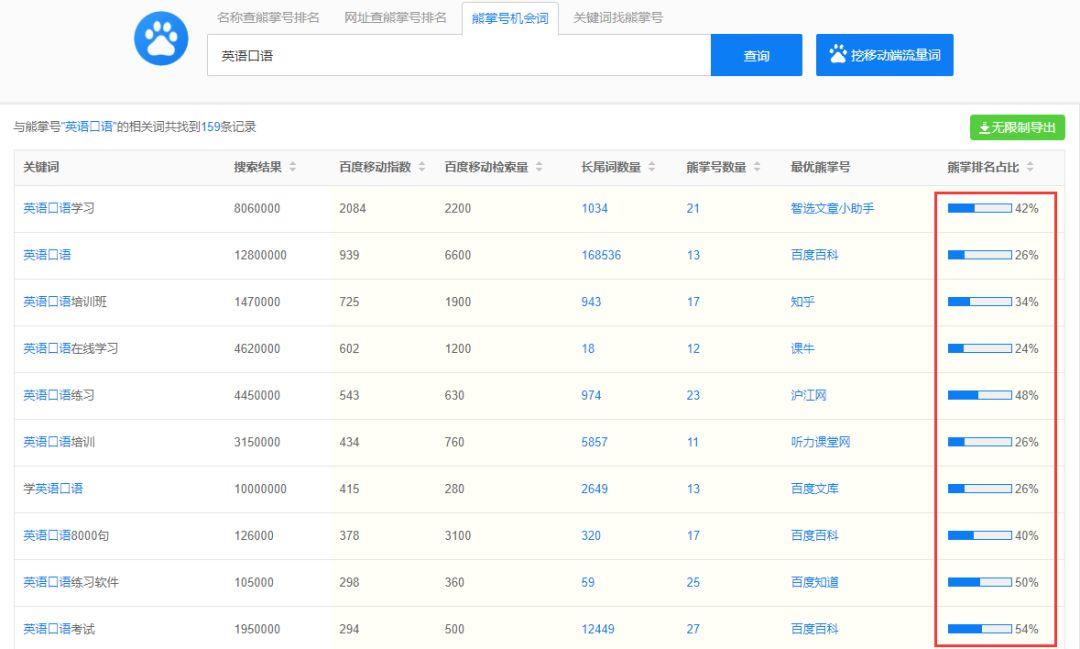Click mobile index value 2084
1080x649 pixels.
point(353,208)
